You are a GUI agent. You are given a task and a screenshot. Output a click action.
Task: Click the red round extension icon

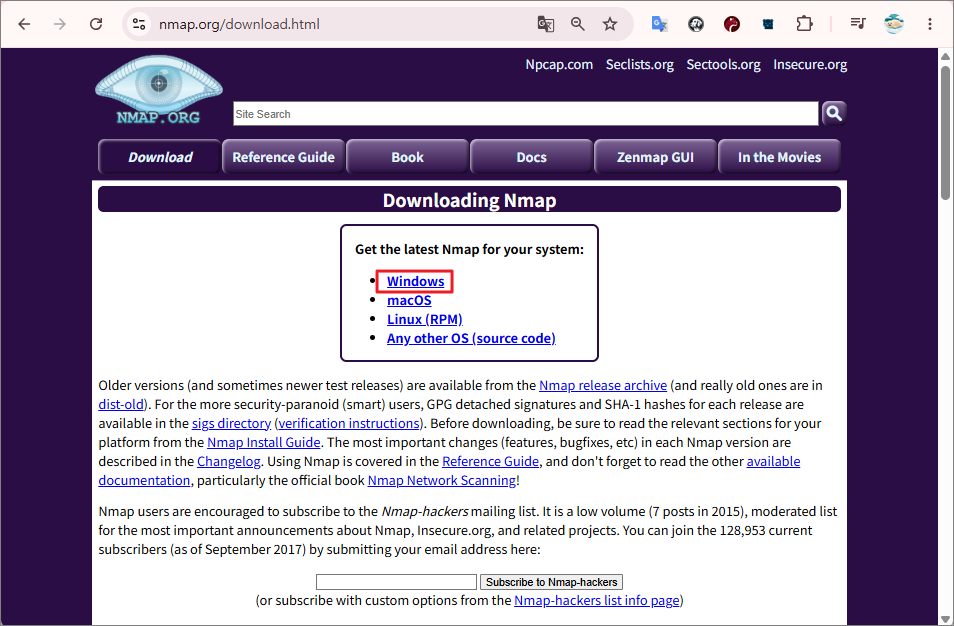(731, 24)
